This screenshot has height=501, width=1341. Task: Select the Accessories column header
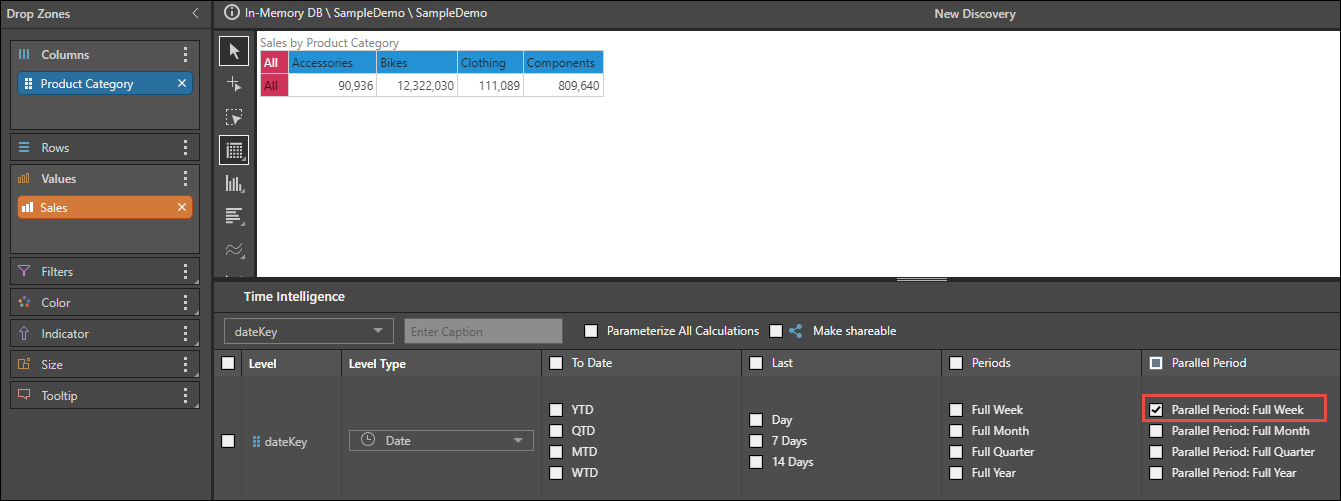click(332, 63)
